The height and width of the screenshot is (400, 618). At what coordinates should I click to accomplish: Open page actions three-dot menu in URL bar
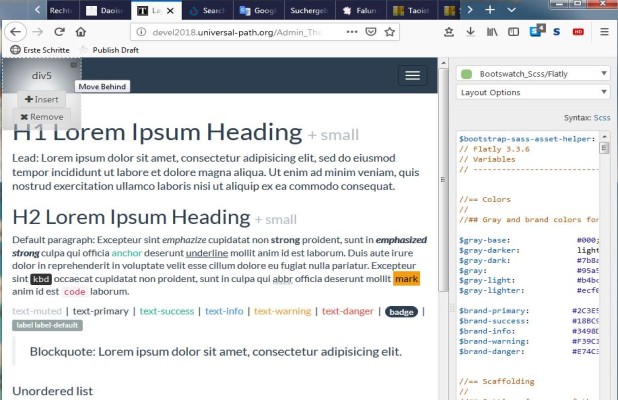(351, 32)
